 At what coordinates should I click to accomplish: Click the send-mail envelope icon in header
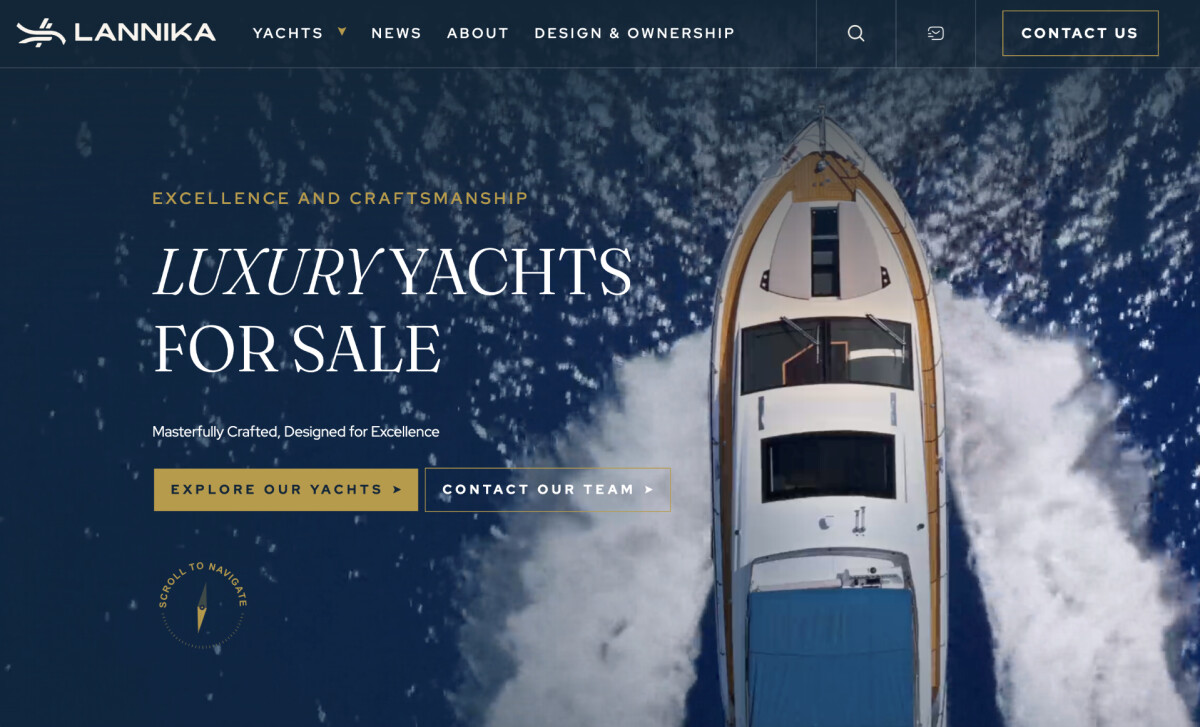click(936, 33)
